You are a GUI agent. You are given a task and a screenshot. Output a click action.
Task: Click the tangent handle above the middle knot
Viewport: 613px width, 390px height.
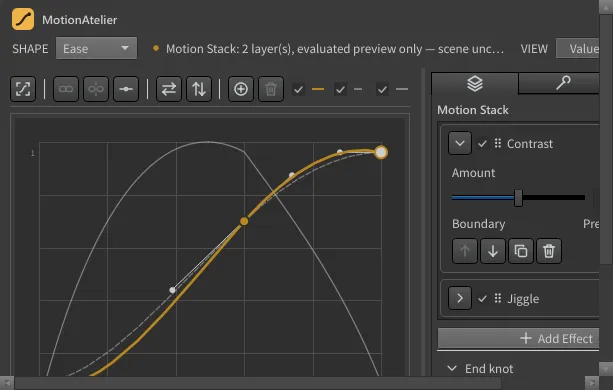(292, 175)
